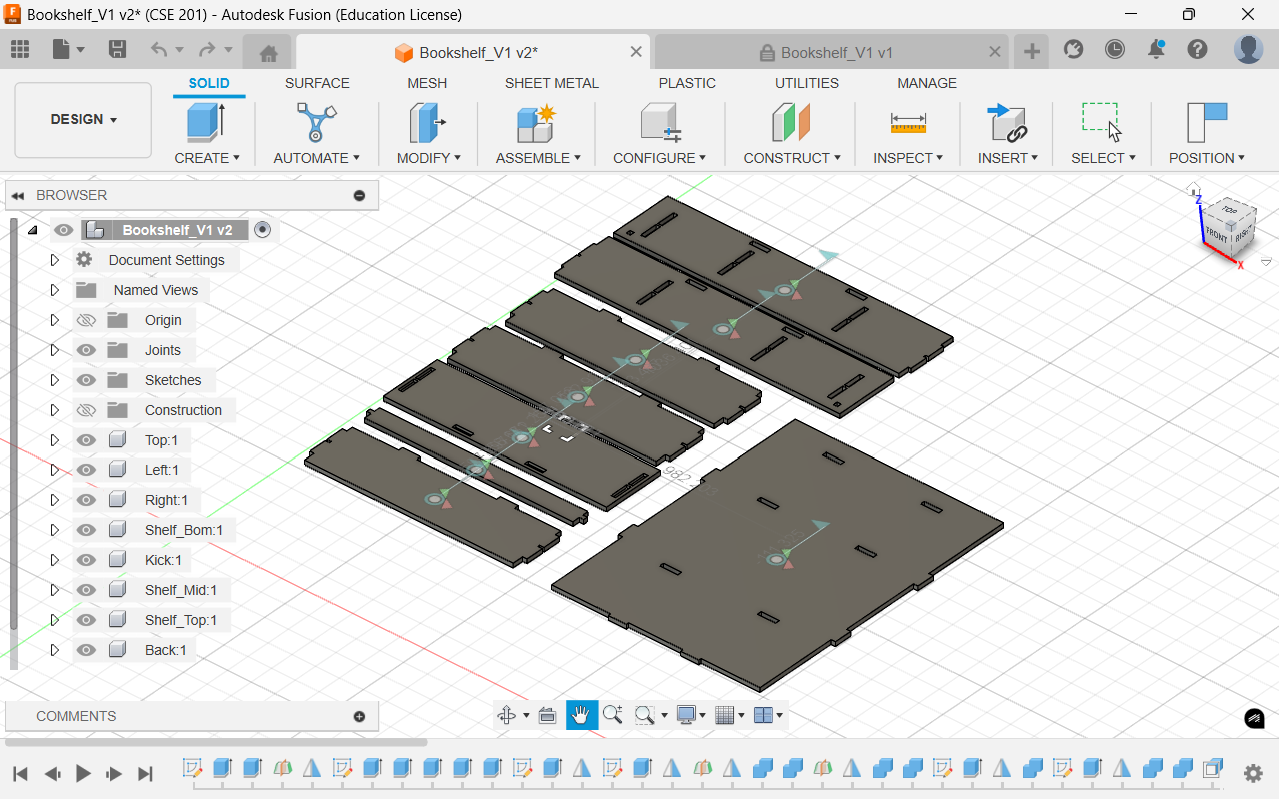Switch to the SURFACE tab

pyautogui.click(x=317, y=83)
